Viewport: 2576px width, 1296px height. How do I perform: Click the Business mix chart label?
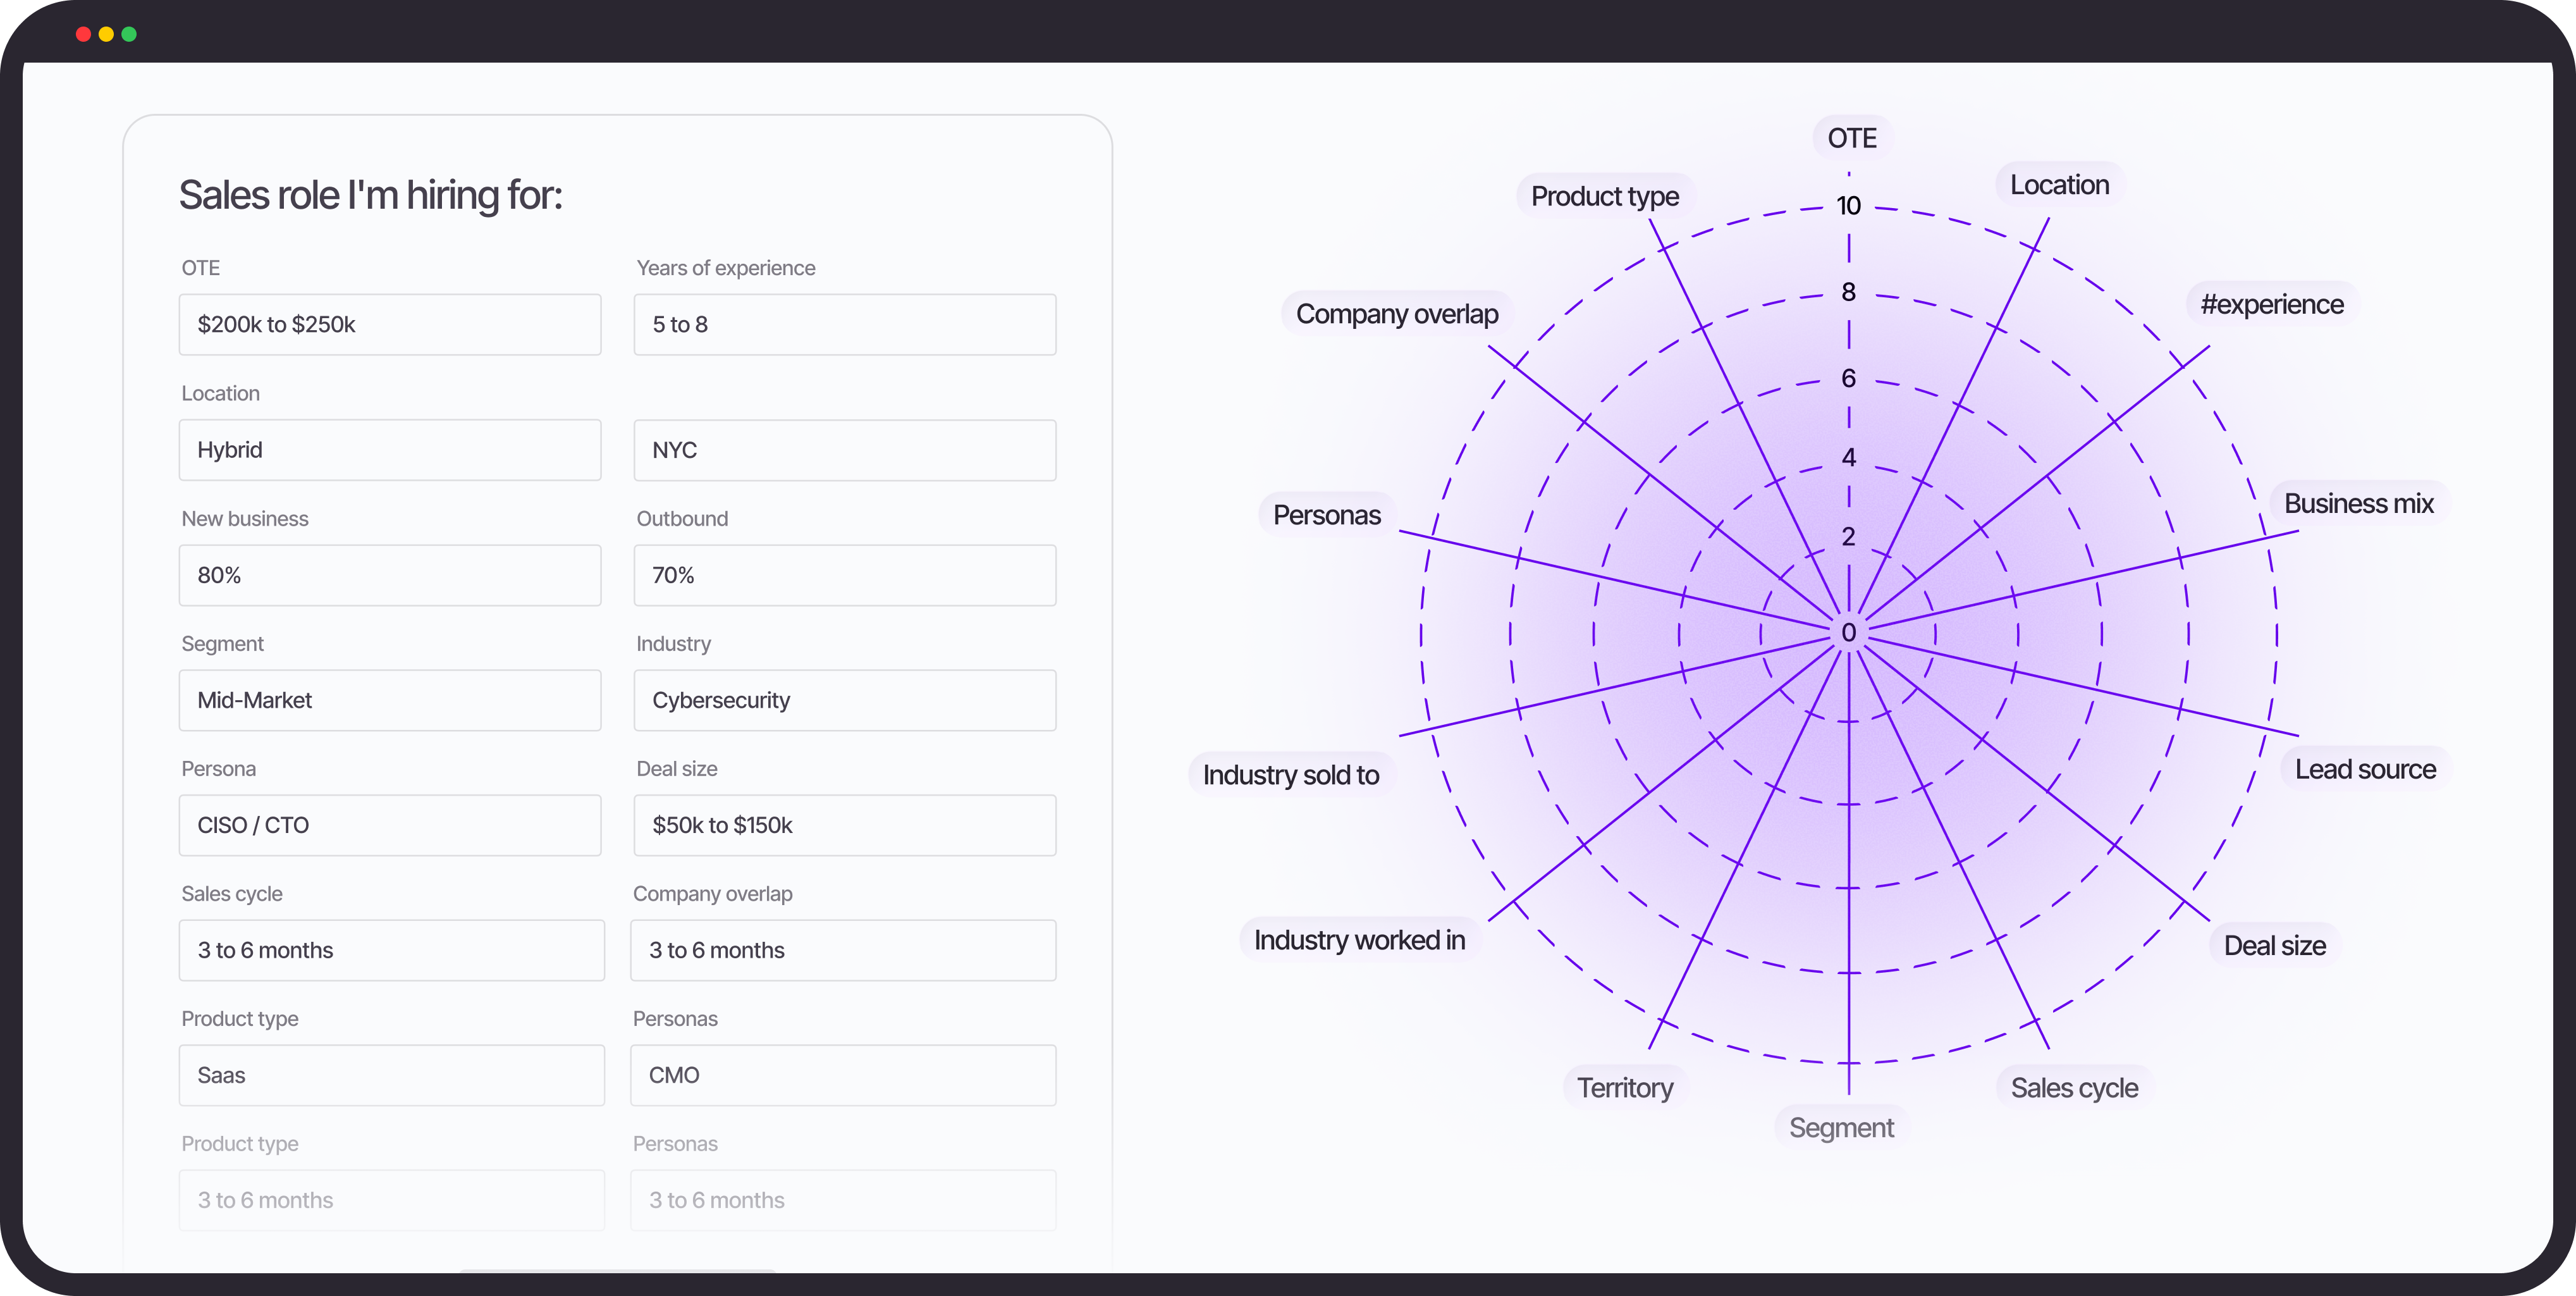2358,503
